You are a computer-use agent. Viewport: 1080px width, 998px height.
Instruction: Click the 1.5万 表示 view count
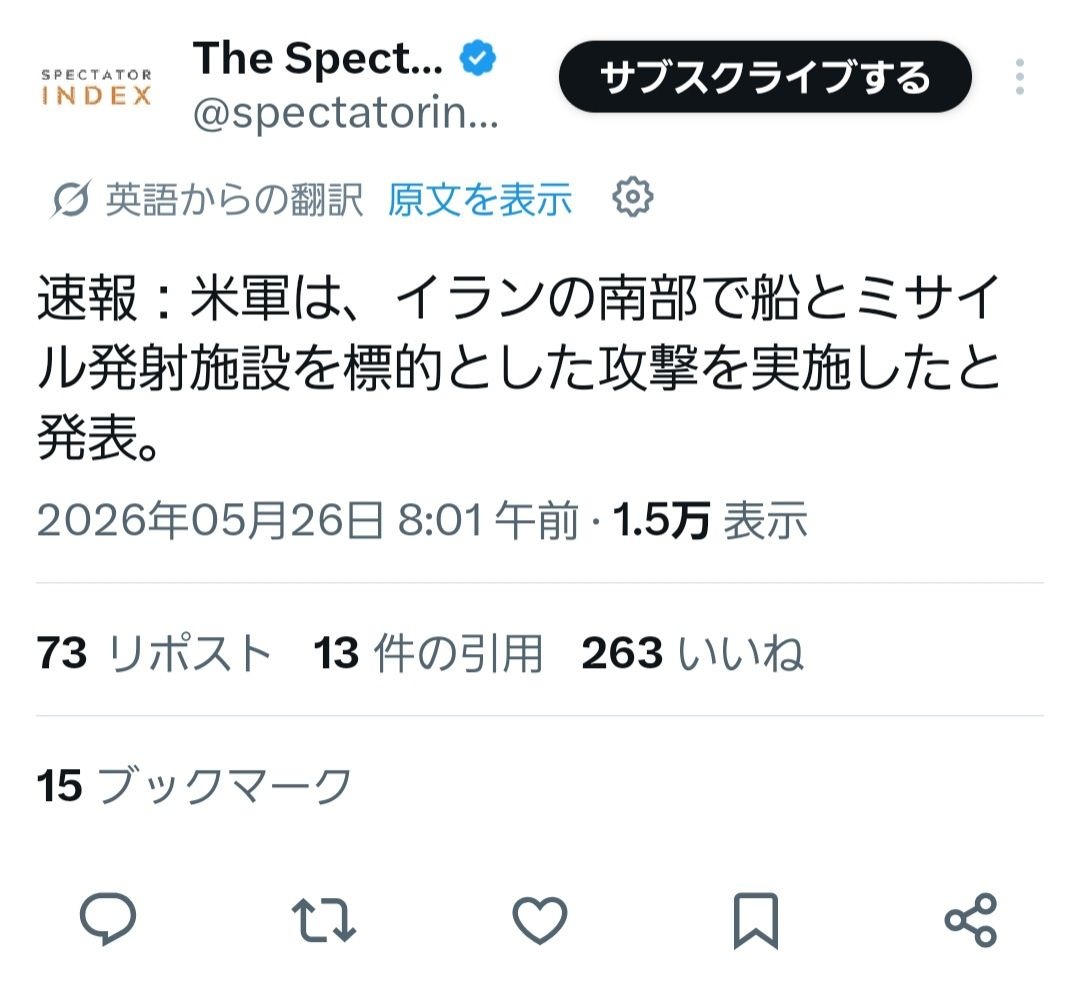[709, 520]
